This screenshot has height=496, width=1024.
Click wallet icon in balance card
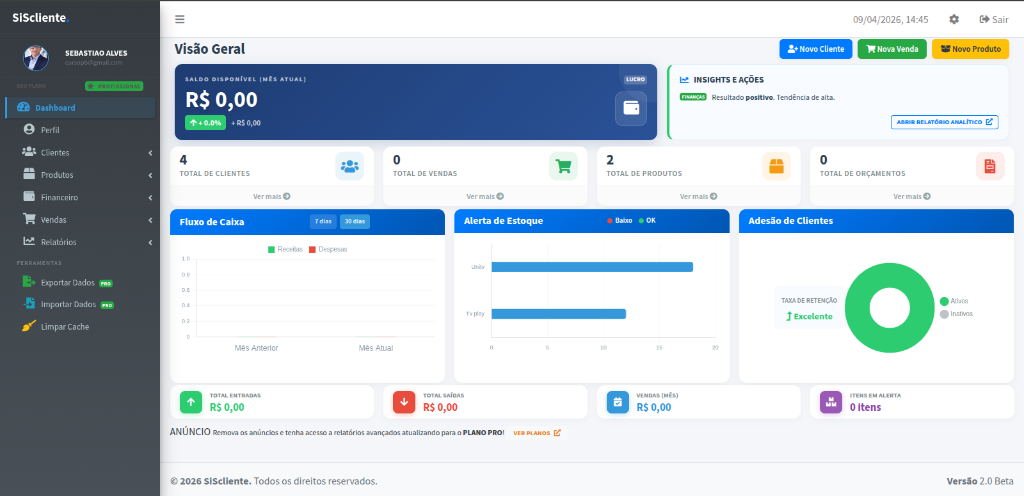coord(631,108)
